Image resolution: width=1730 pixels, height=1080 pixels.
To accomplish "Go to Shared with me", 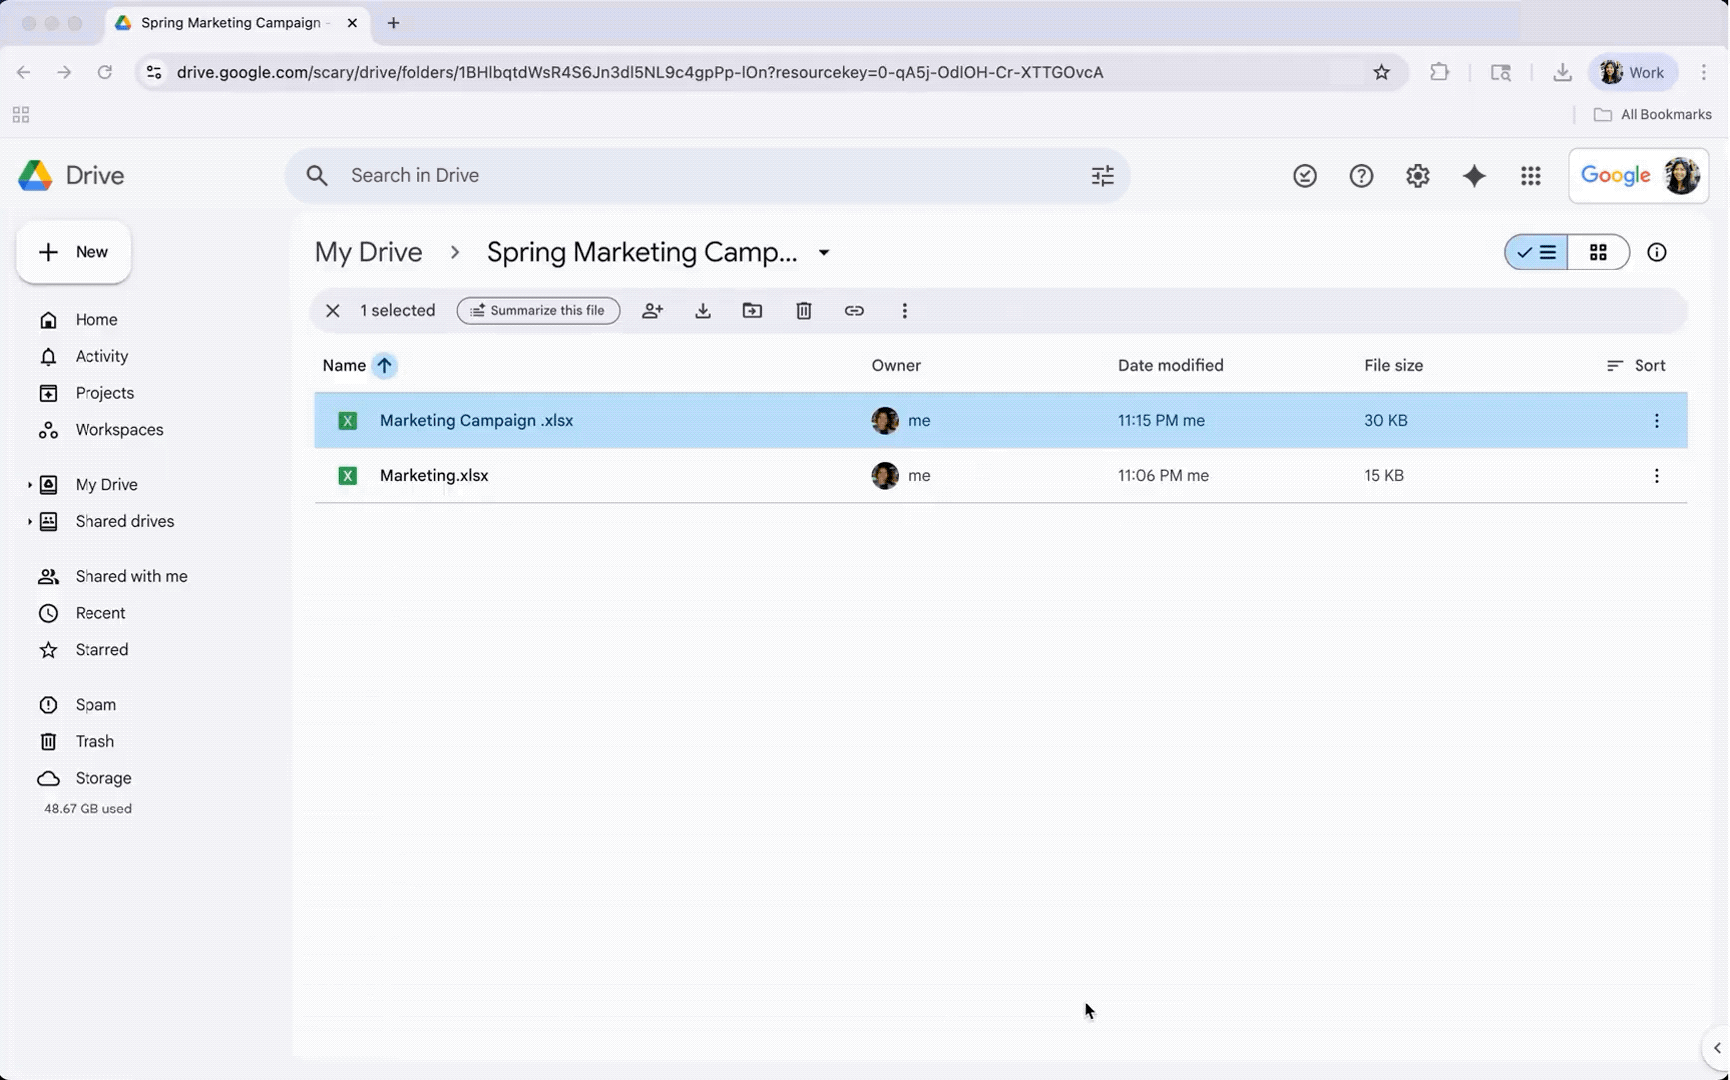I will (x=131, y=576).
